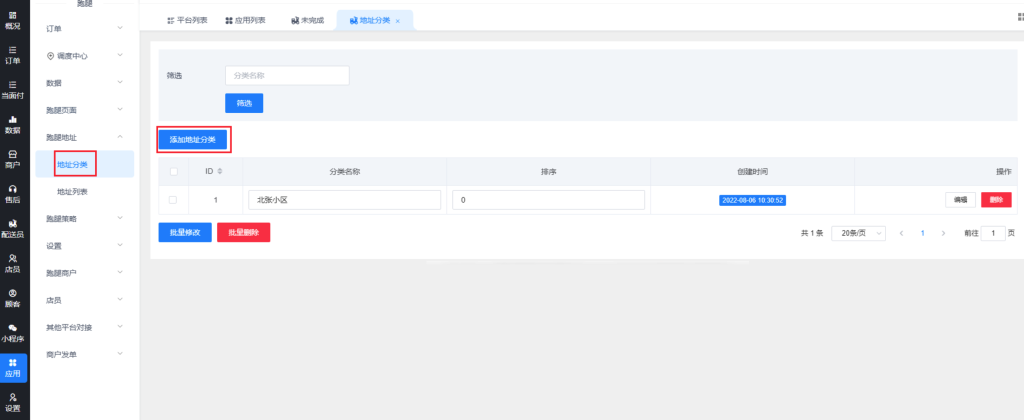Open the 概况 overview icon in sidebar
The width and height of the screenshot is (1024, 420).
[12, 19]
